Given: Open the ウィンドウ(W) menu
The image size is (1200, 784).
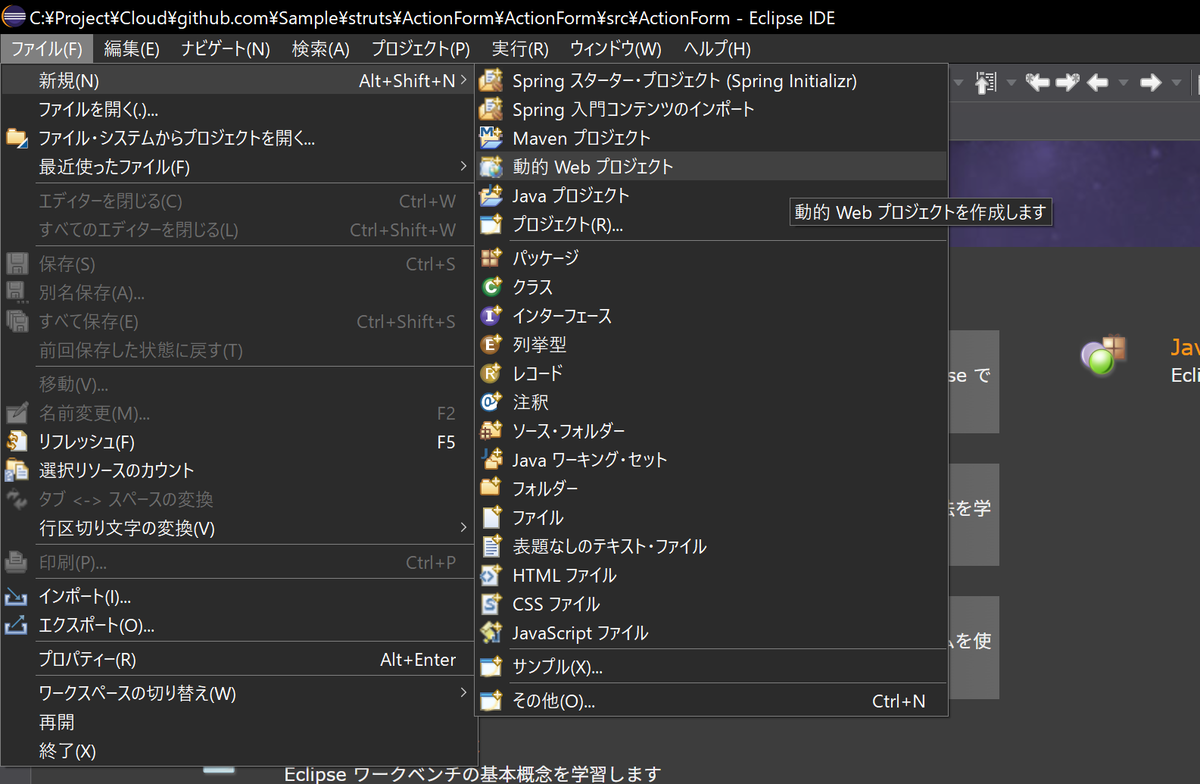Looking at the screenshot, I should click(616, 48).
